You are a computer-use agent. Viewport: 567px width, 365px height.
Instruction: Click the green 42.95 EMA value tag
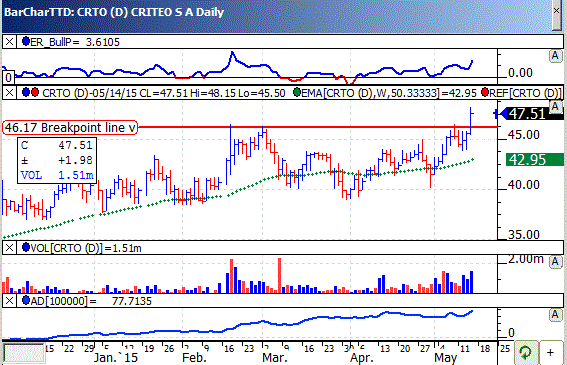point(535,160)
